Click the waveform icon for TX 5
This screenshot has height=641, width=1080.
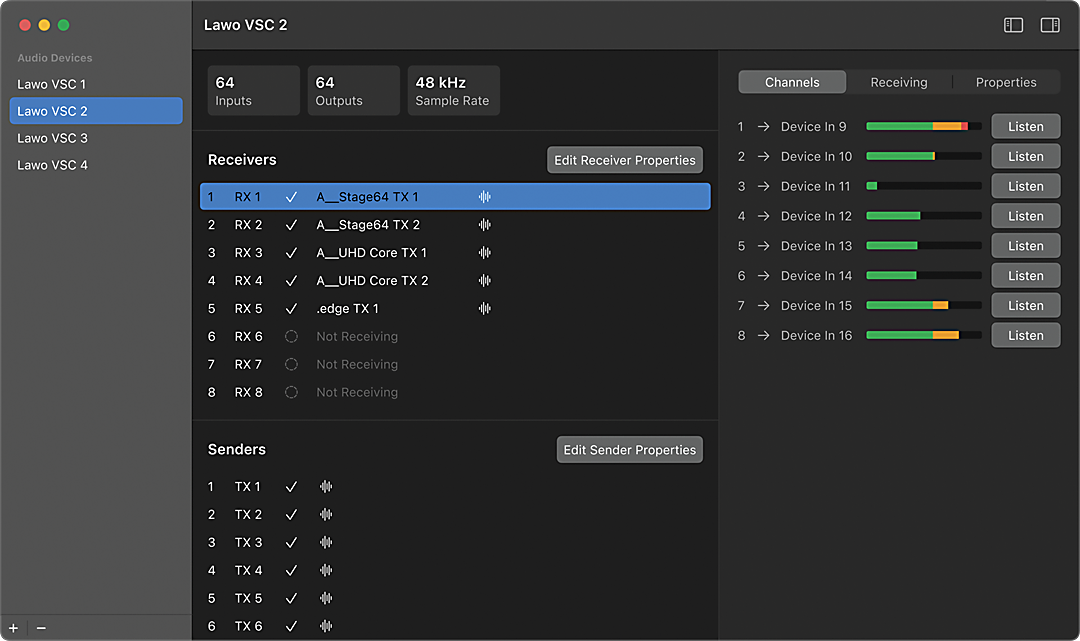point(326,598)
